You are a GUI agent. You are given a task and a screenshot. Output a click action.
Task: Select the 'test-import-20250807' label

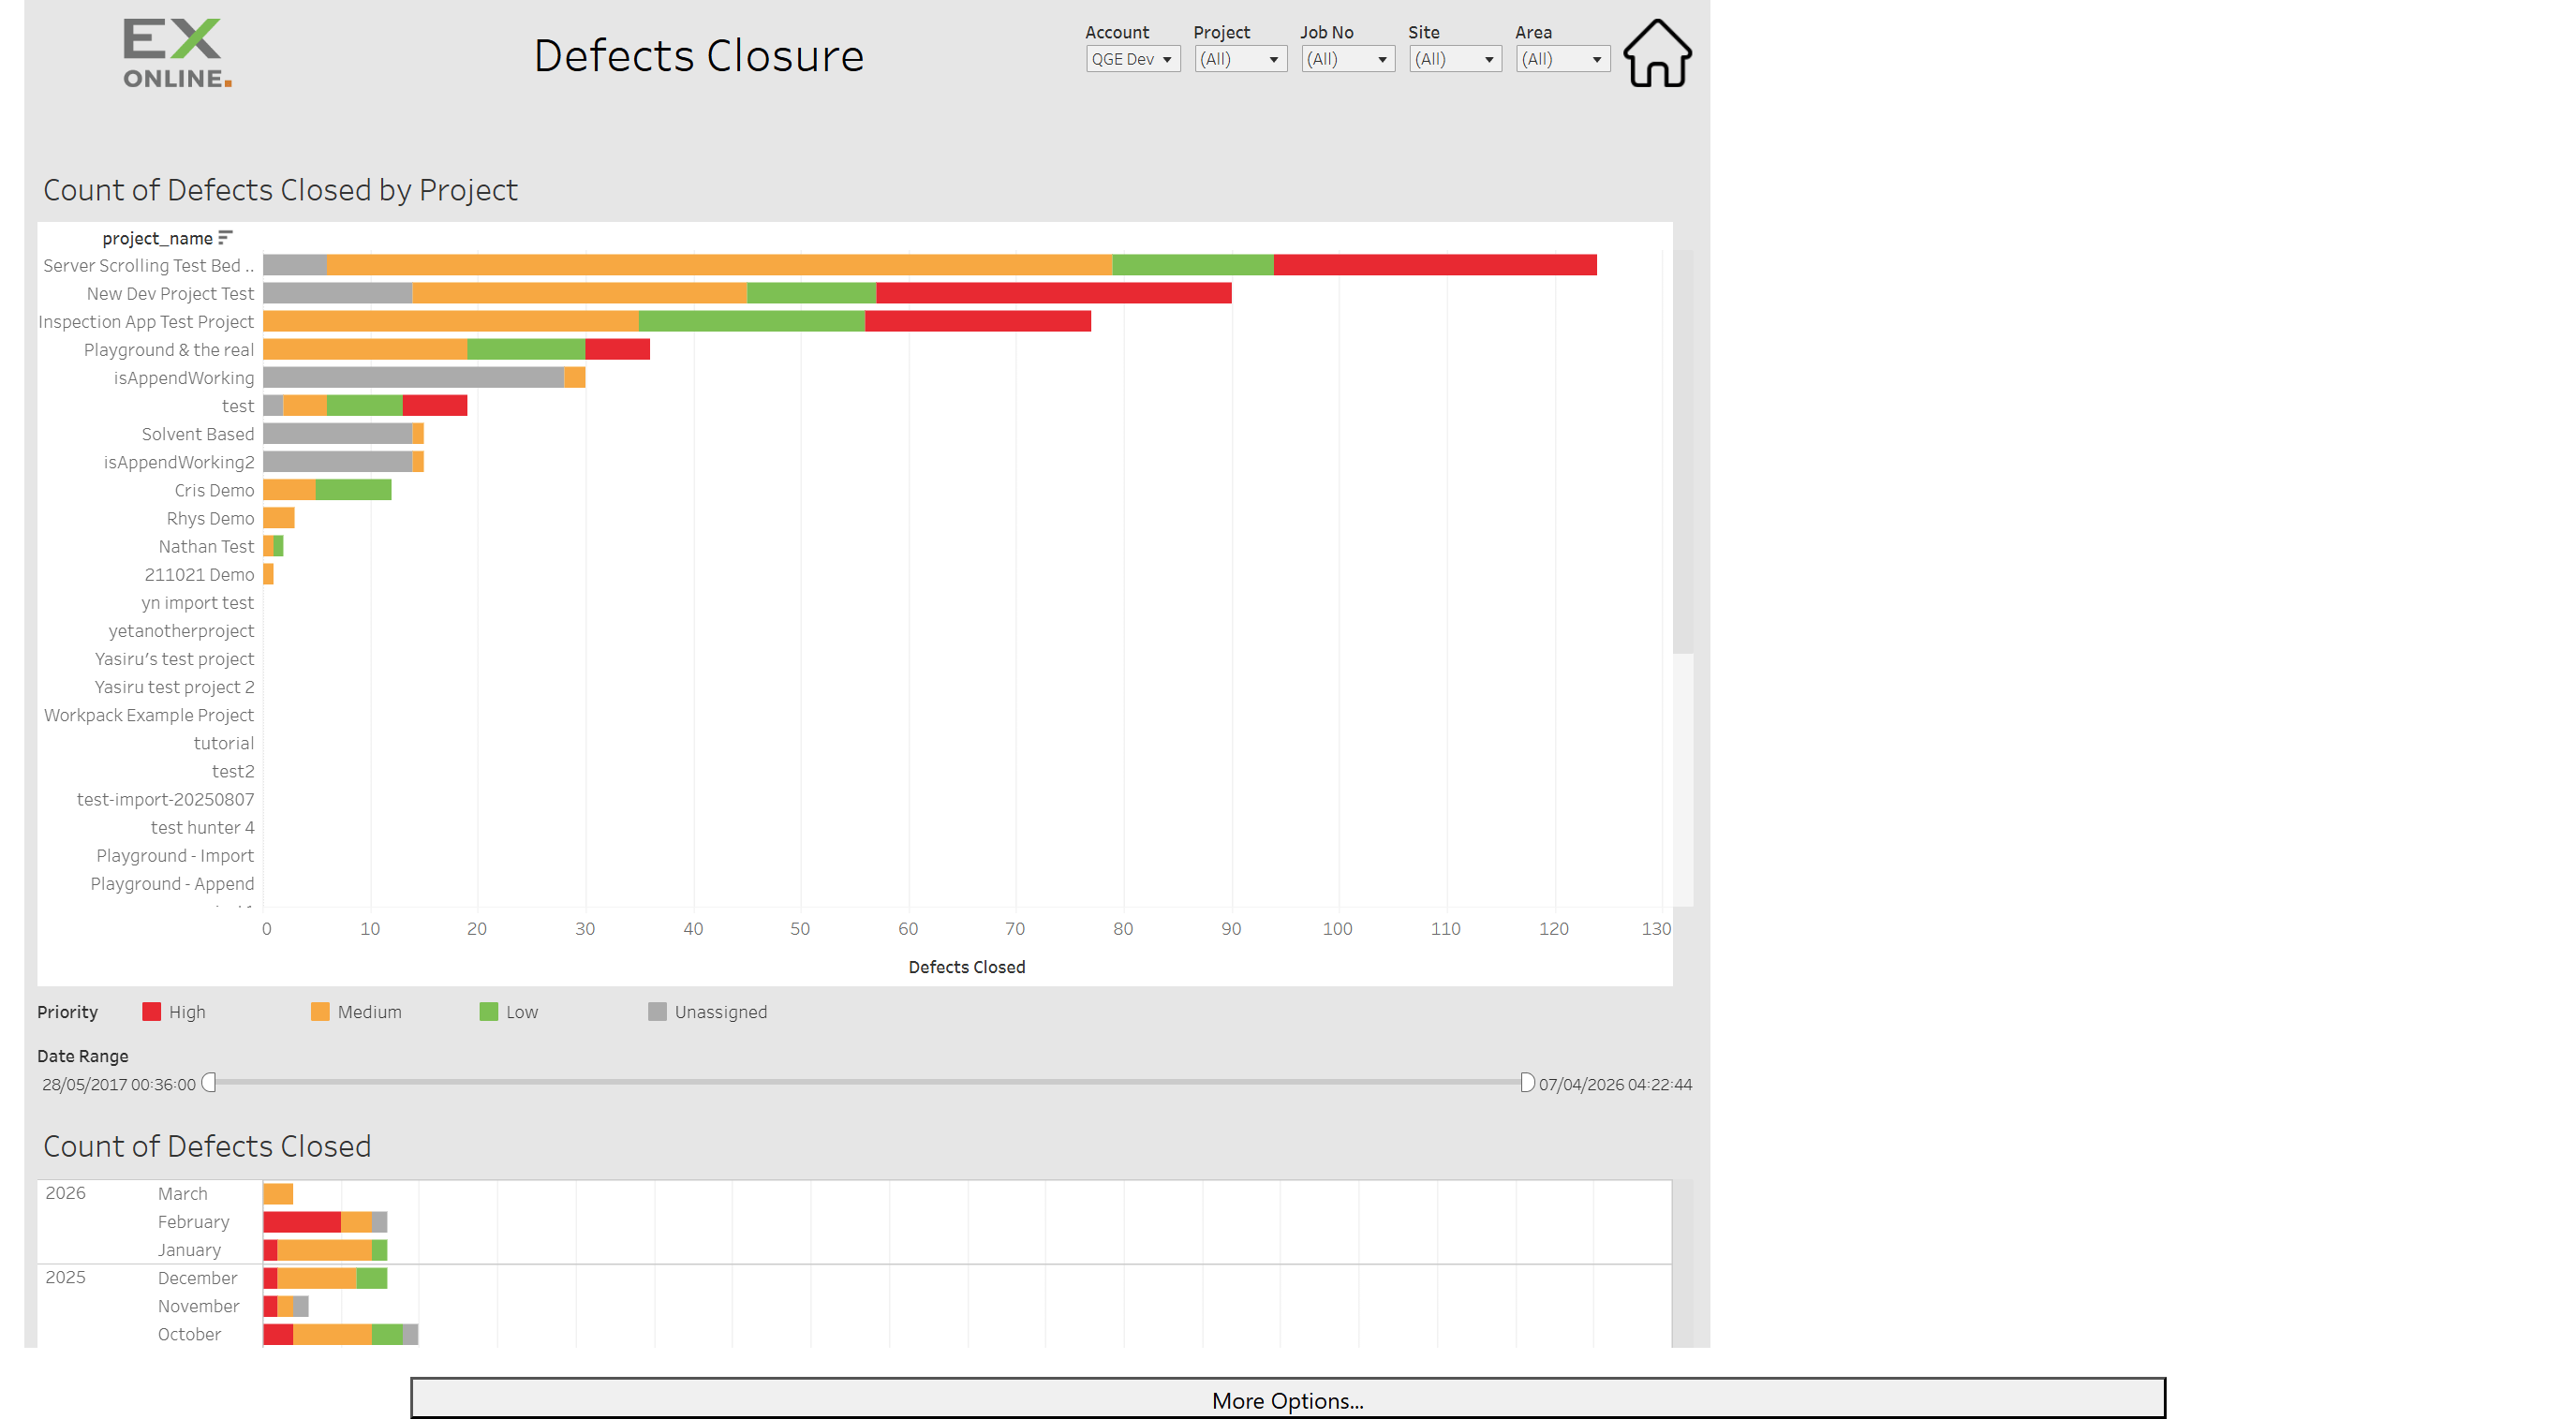pyautogui.click(x=165, y=799)
